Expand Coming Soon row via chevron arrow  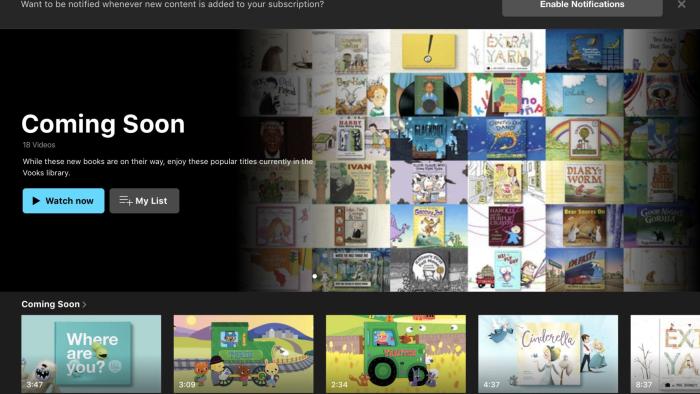click(84, 305)
